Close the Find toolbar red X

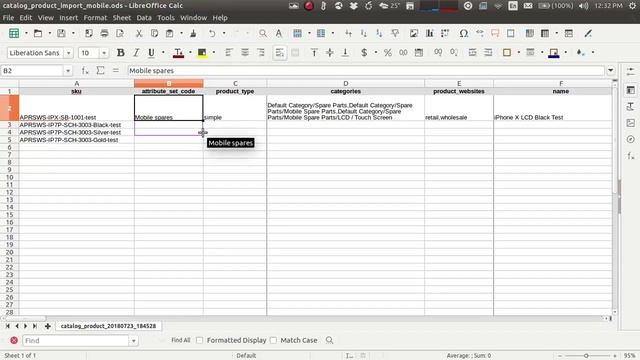tap(14, 340)
